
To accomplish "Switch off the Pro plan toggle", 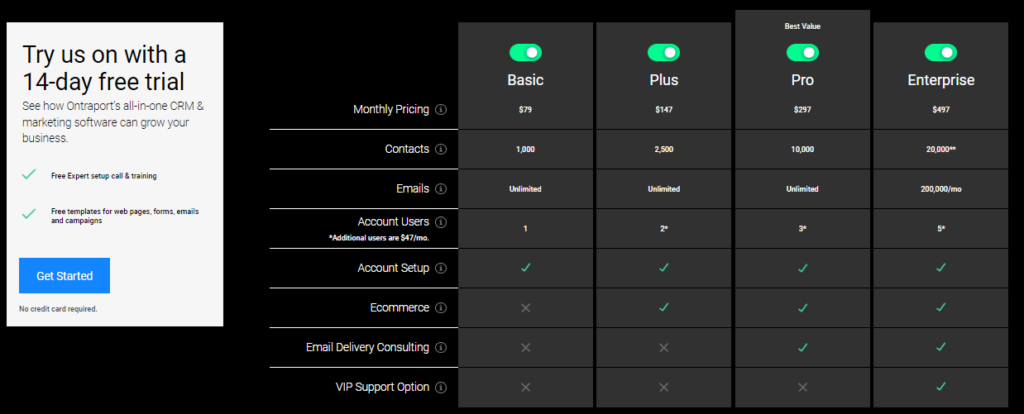I will (x=802, y=52).
